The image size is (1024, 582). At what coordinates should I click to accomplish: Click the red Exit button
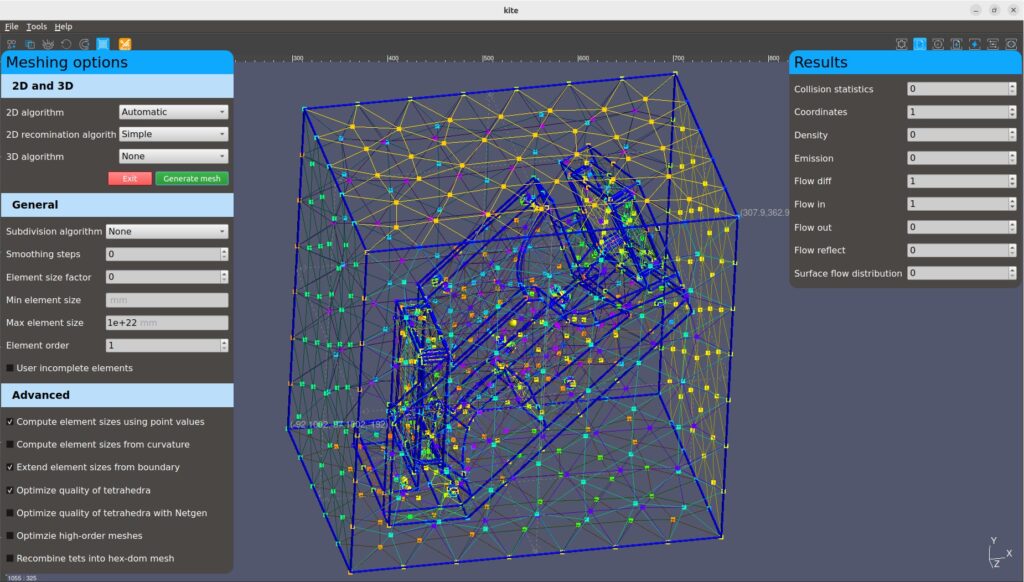130,178
